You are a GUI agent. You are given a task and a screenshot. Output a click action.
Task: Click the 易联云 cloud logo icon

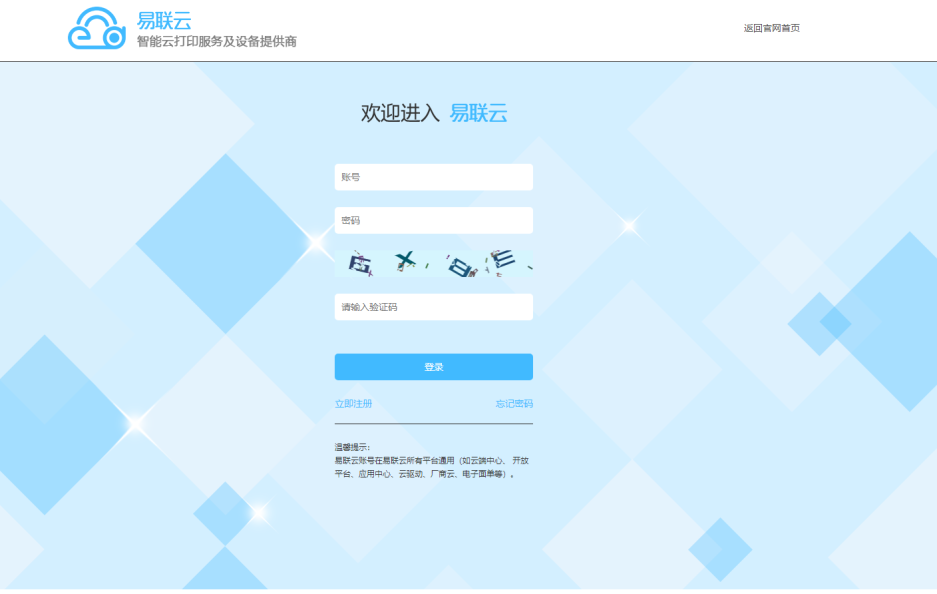97,28
